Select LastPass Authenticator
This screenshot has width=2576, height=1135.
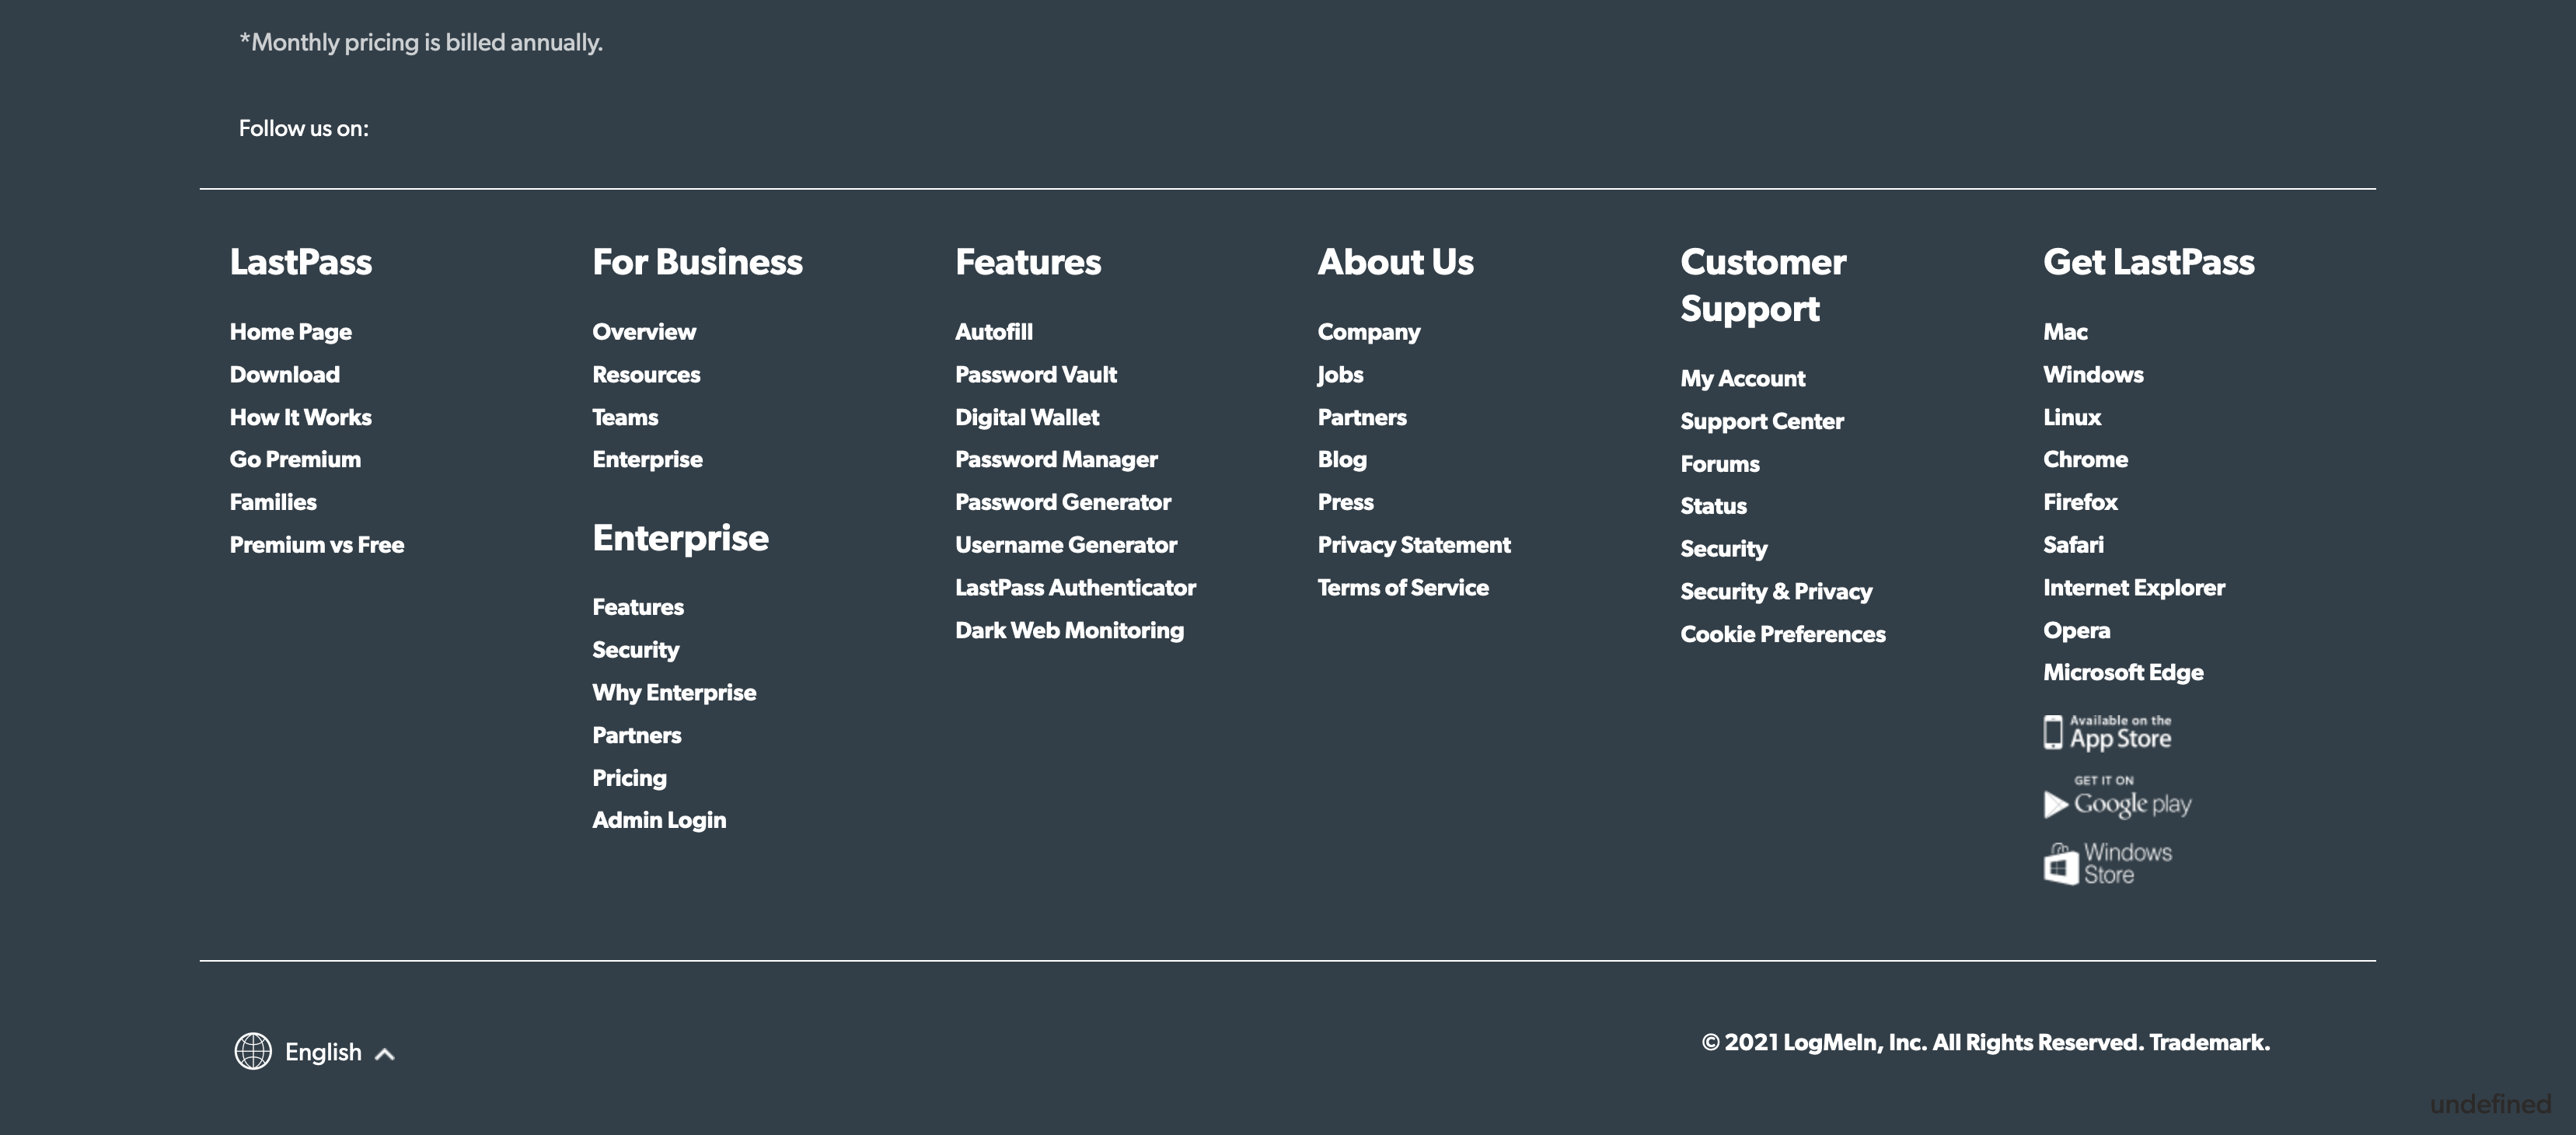click(x=1075, y=587)
